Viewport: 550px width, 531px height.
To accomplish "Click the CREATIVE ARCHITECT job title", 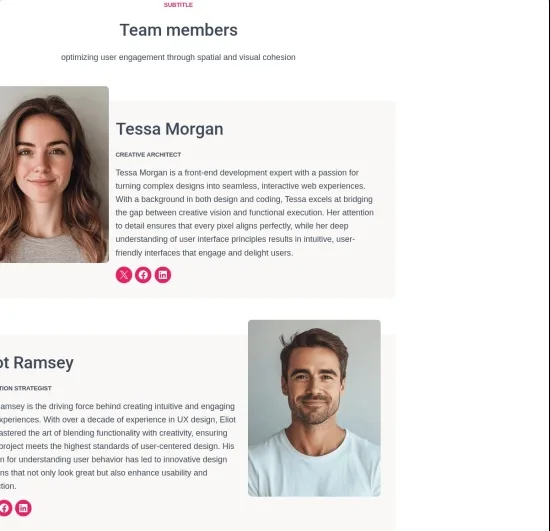I will [x=148, y=155].
